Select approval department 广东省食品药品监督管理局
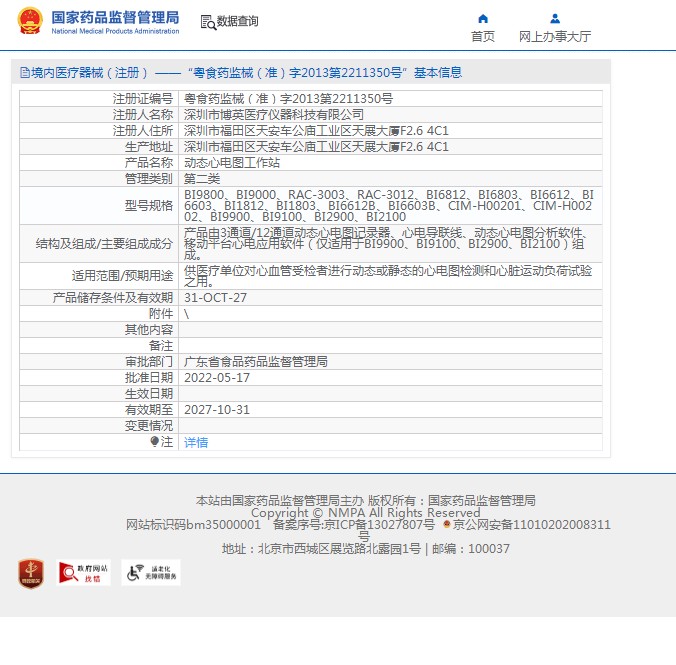Viewport: 676px width, 665px height. pyautogui.click(x=256, y=361)
